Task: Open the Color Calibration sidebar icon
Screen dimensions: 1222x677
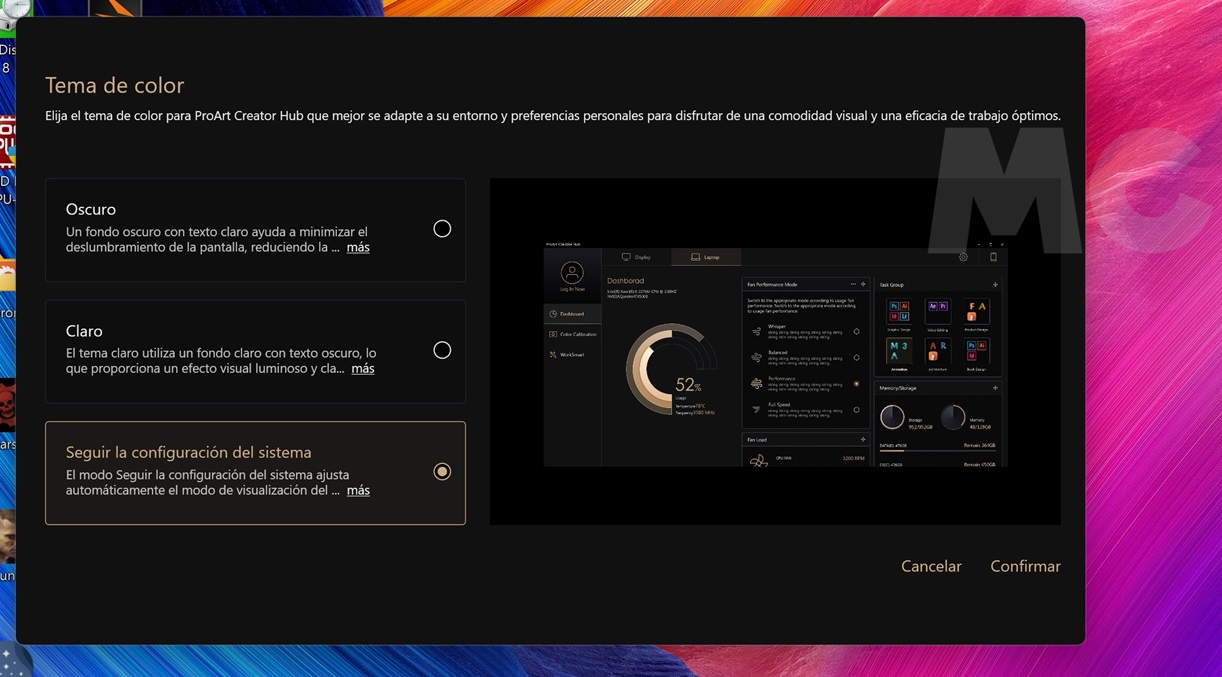Action: [552, 334]
